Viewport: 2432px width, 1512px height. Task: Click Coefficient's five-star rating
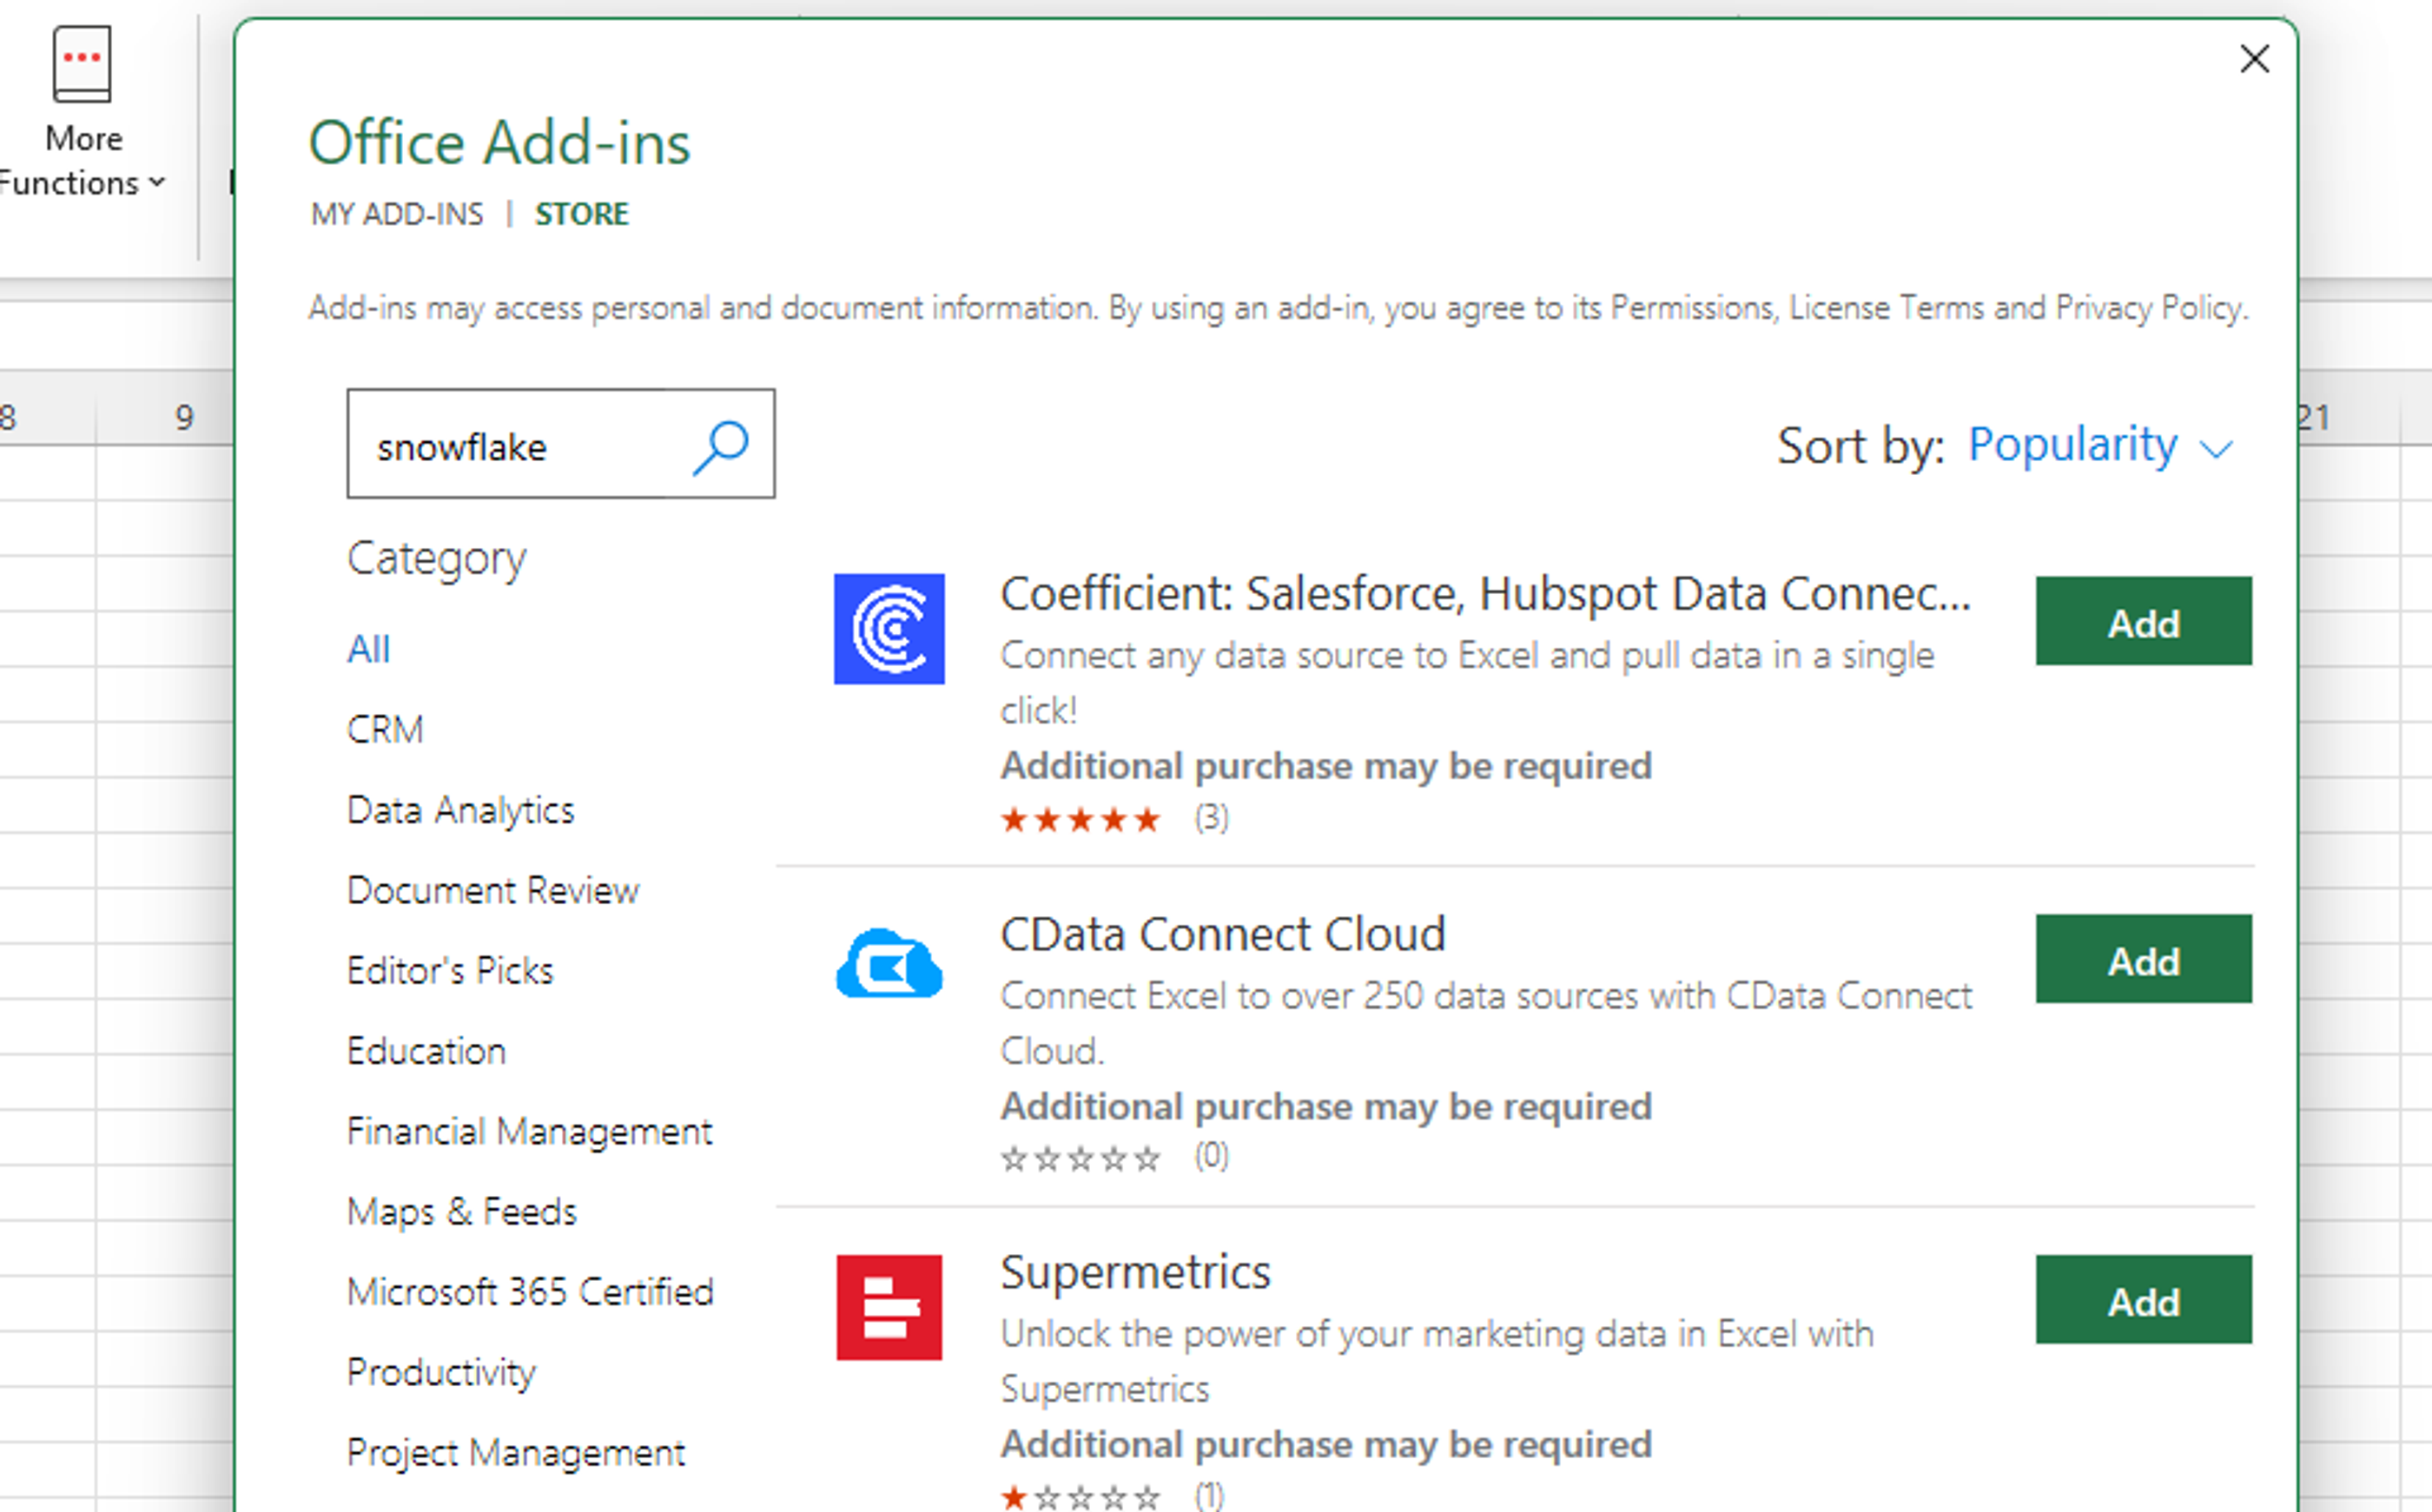[x=1080, y=820]
